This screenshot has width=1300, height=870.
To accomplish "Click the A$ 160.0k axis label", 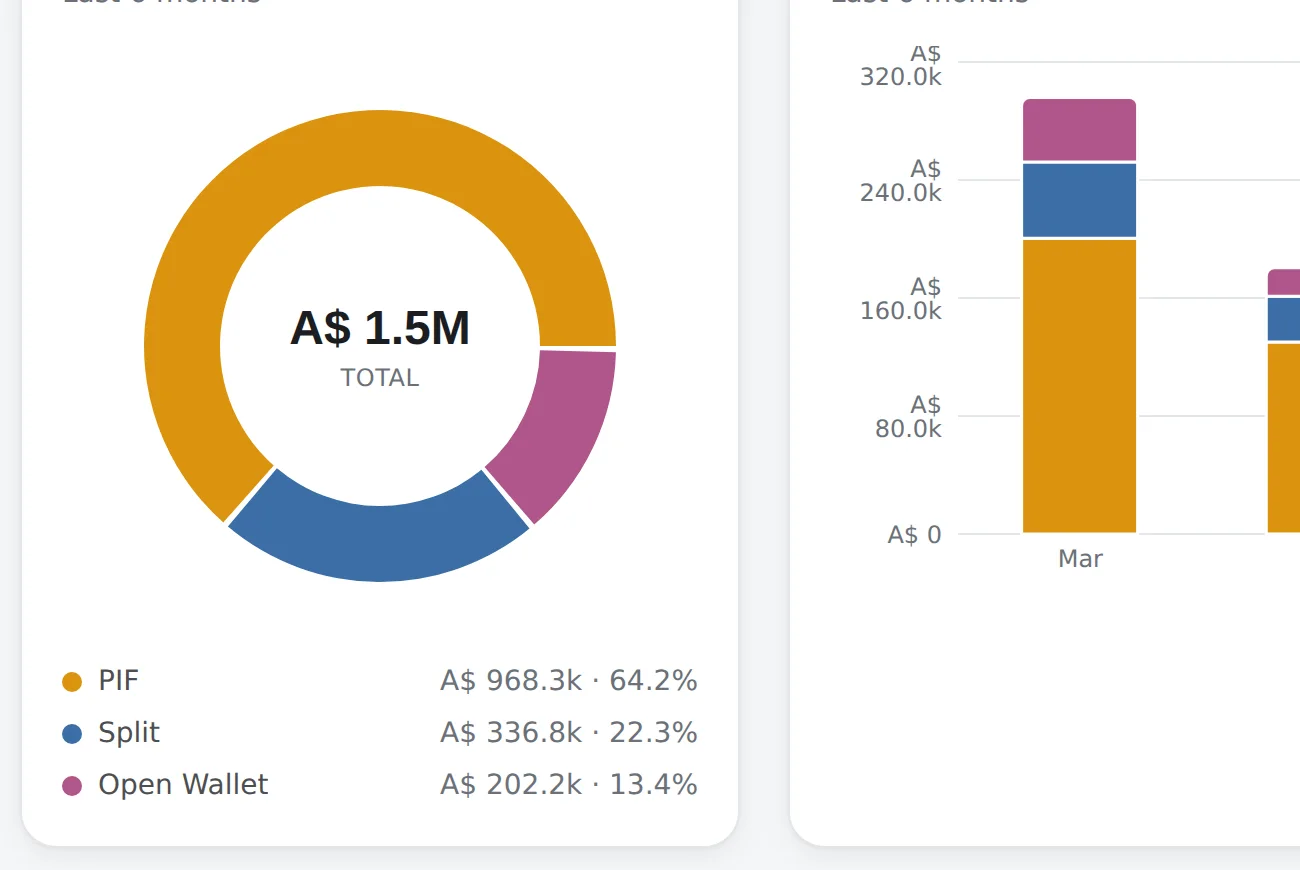I will [x=901, y=299].
